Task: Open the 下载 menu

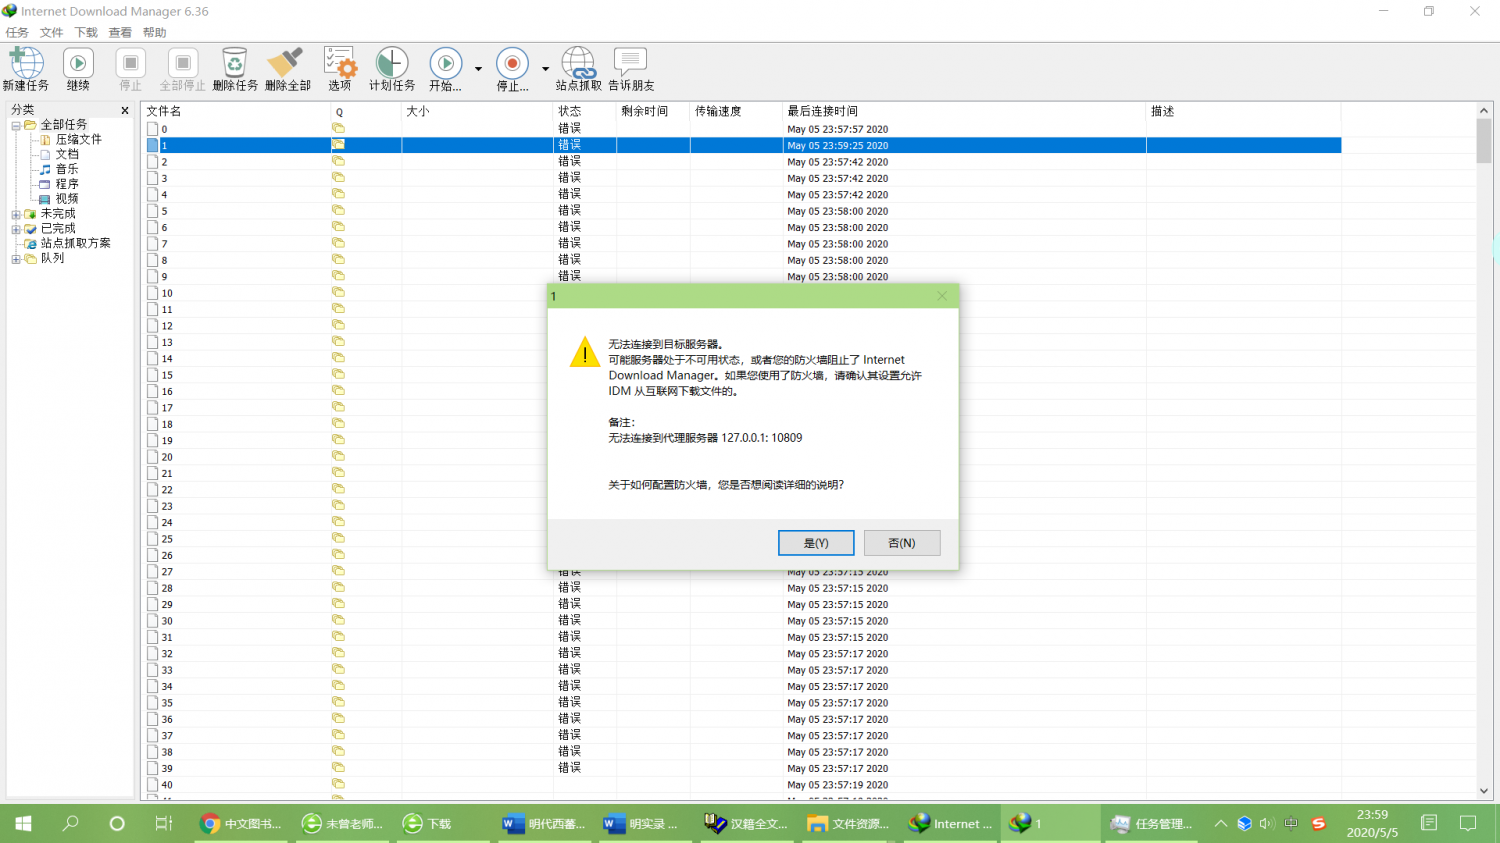Action: pos(87,33)
